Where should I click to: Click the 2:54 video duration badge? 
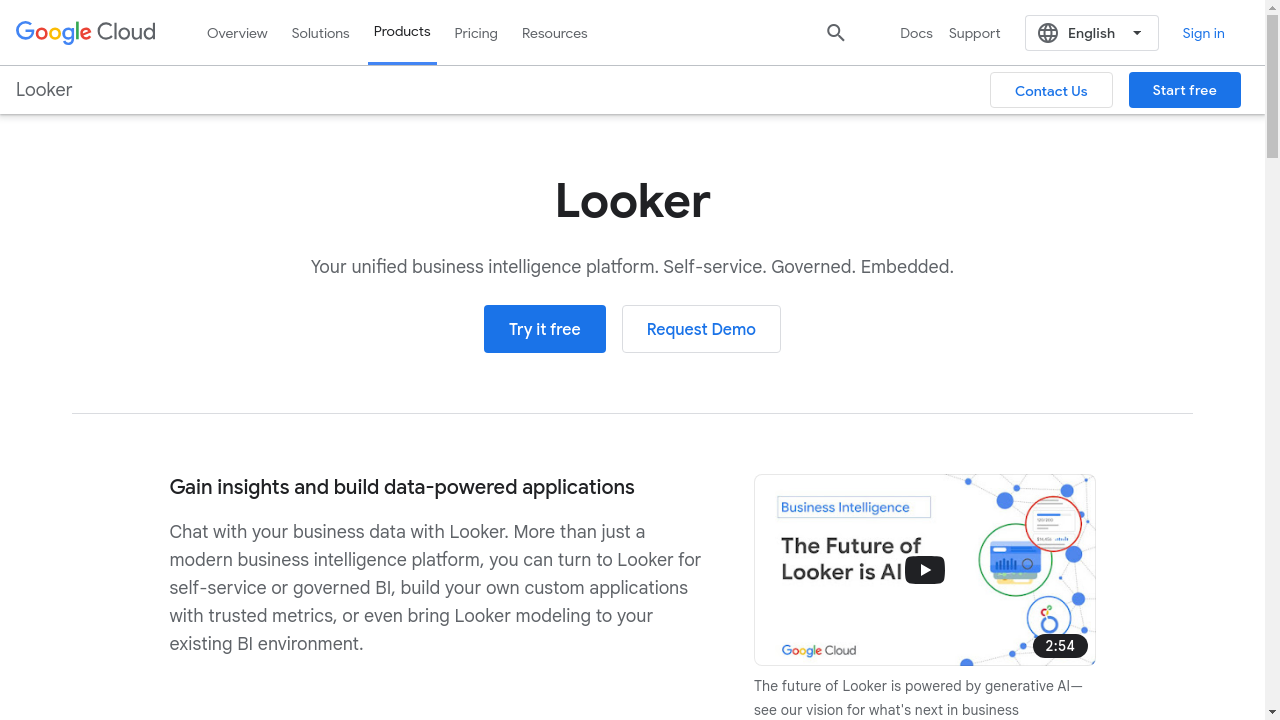point(1059,646)
